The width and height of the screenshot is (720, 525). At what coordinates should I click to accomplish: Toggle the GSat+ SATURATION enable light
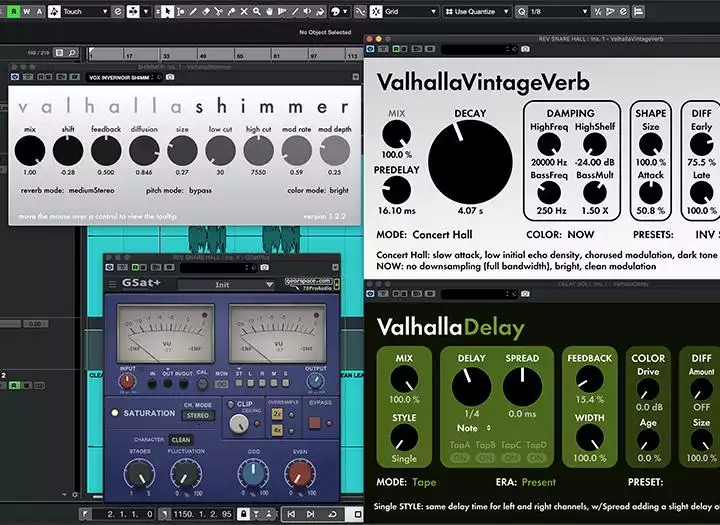coord(115,412)
